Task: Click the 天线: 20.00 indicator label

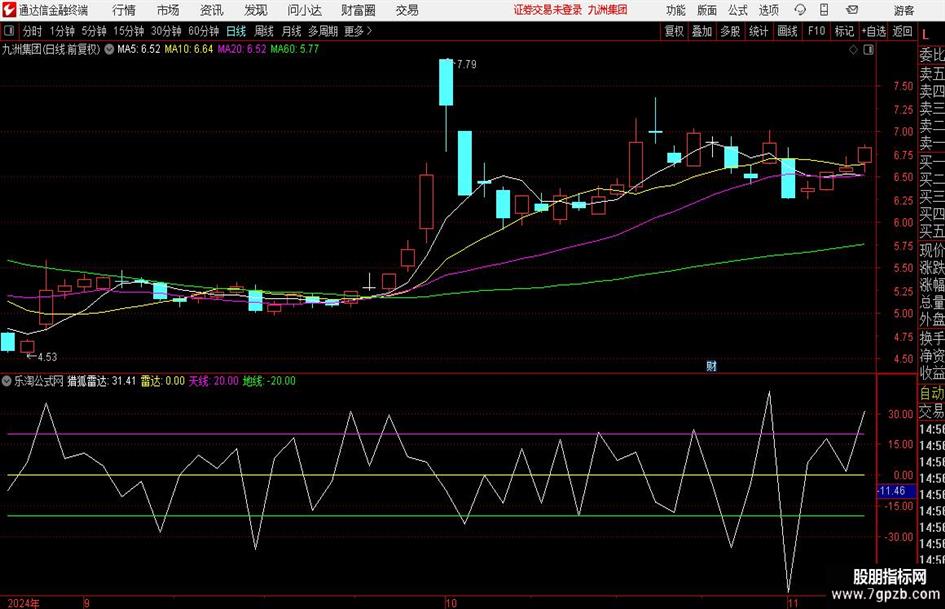Action: [213, 381]
